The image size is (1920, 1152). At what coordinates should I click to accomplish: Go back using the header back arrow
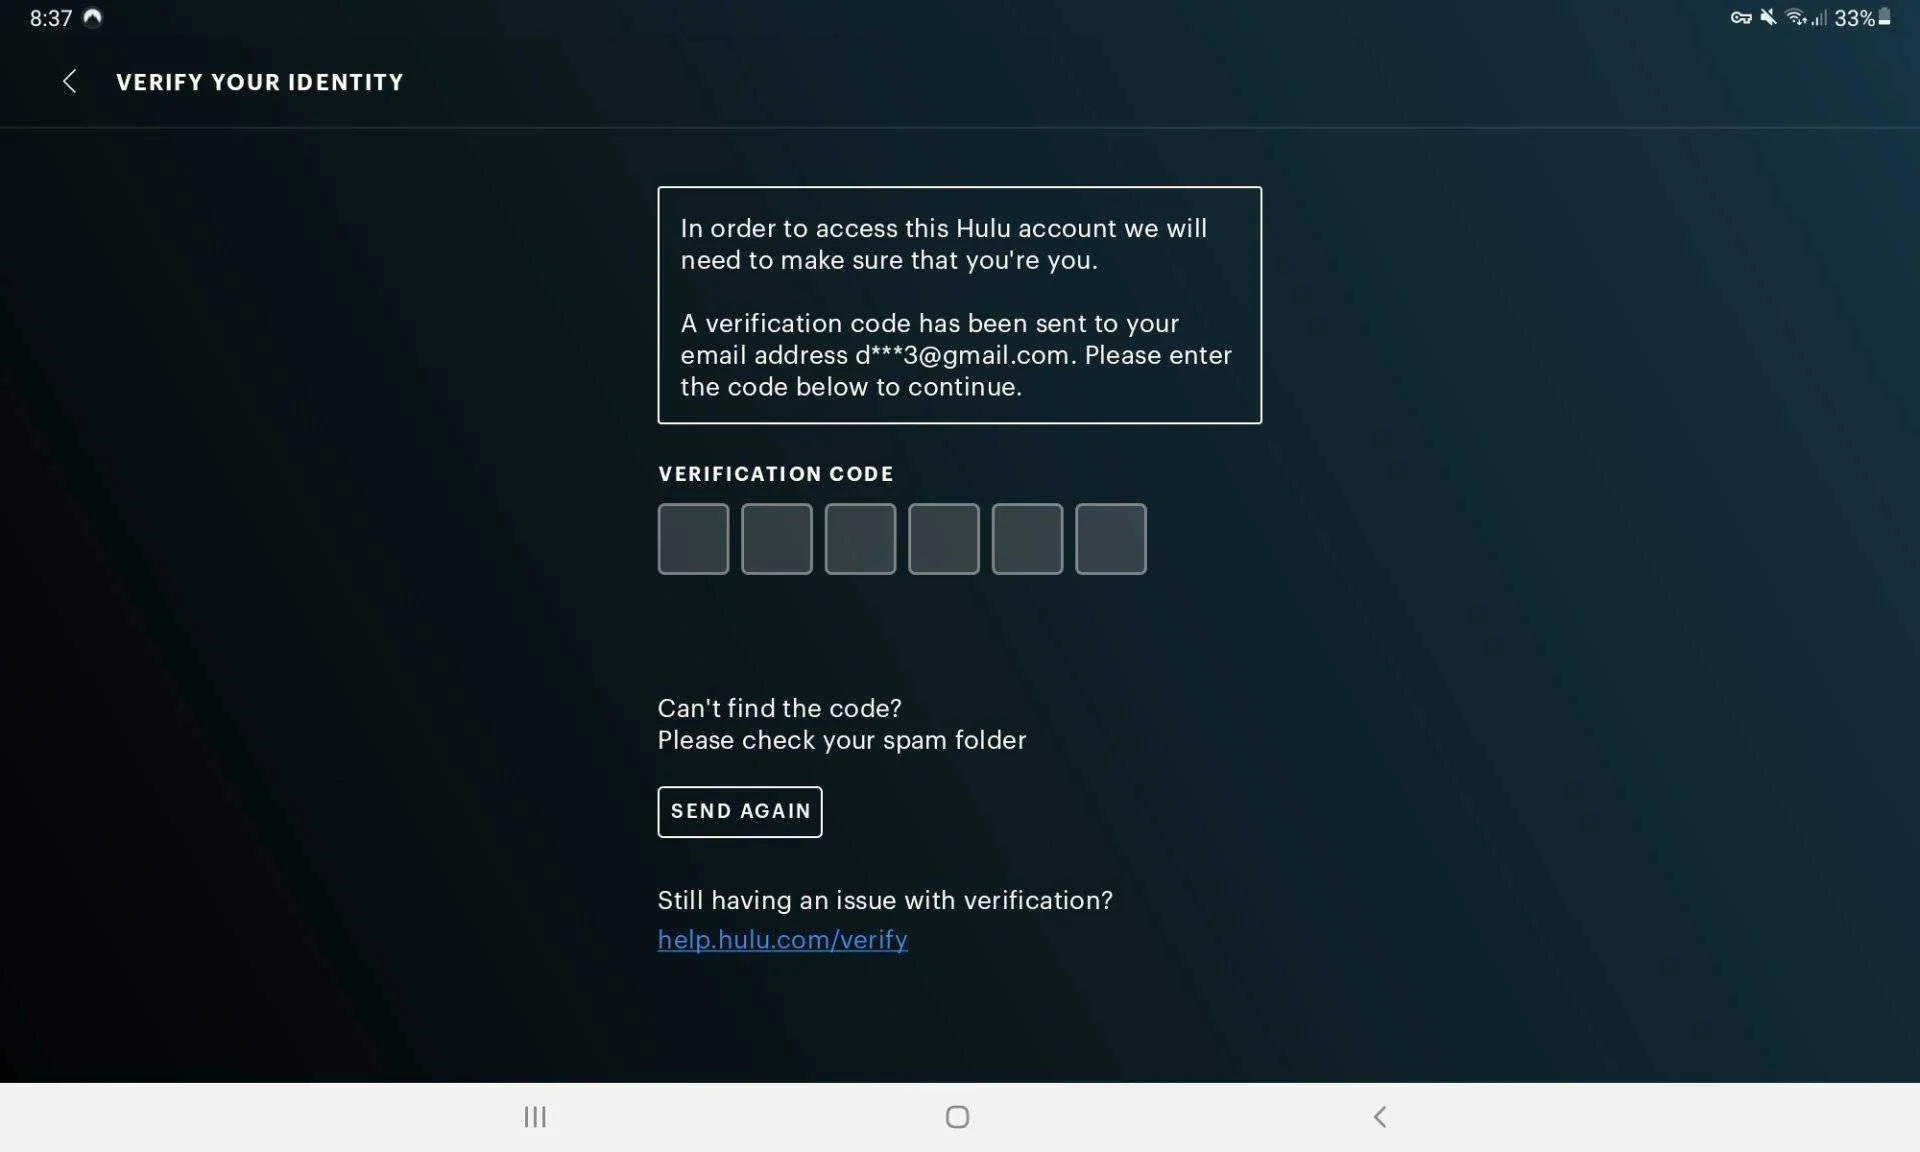click(69, 82)
